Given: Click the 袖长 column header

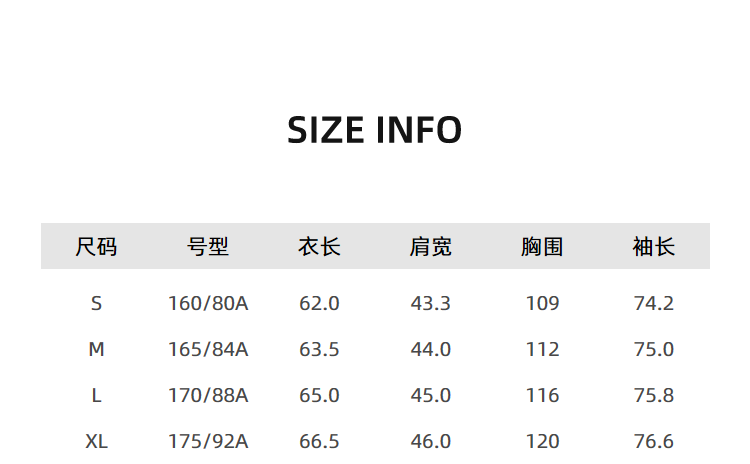Looking at the screenshot, I should click(653, 247).
